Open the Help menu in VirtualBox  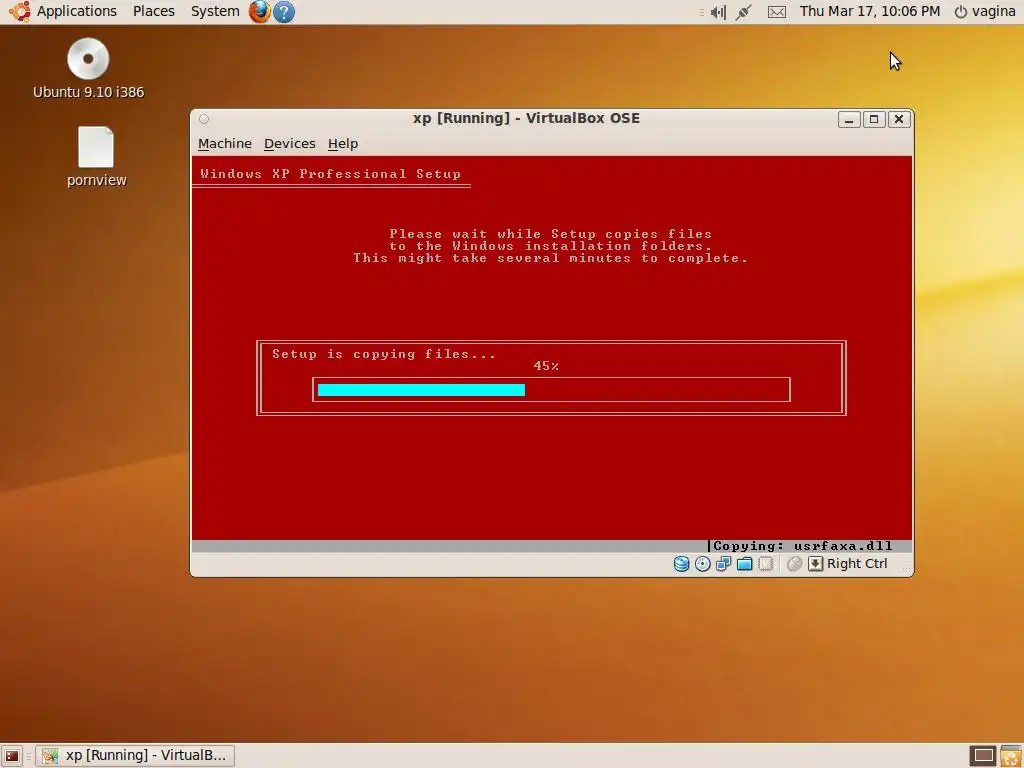point(343,144)
